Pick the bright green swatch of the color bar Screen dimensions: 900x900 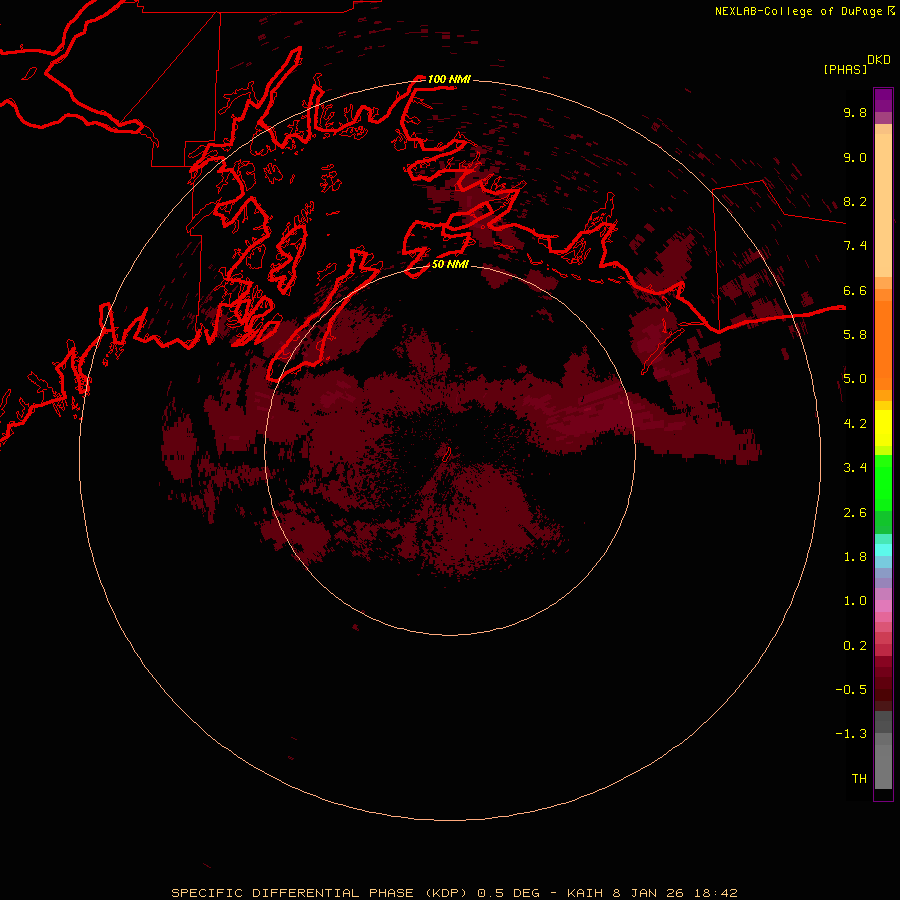[x=883, y=483]
